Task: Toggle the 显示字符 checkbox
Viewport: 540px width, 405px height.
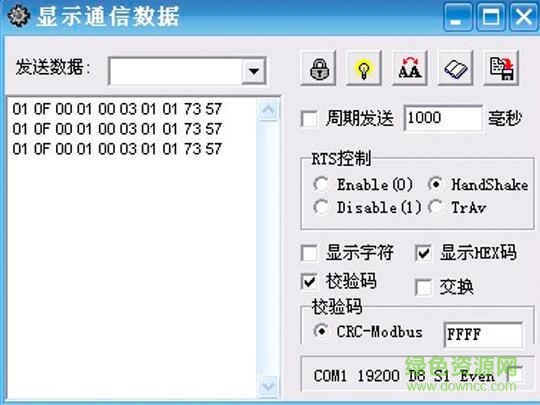Action: tap(309, 253)
